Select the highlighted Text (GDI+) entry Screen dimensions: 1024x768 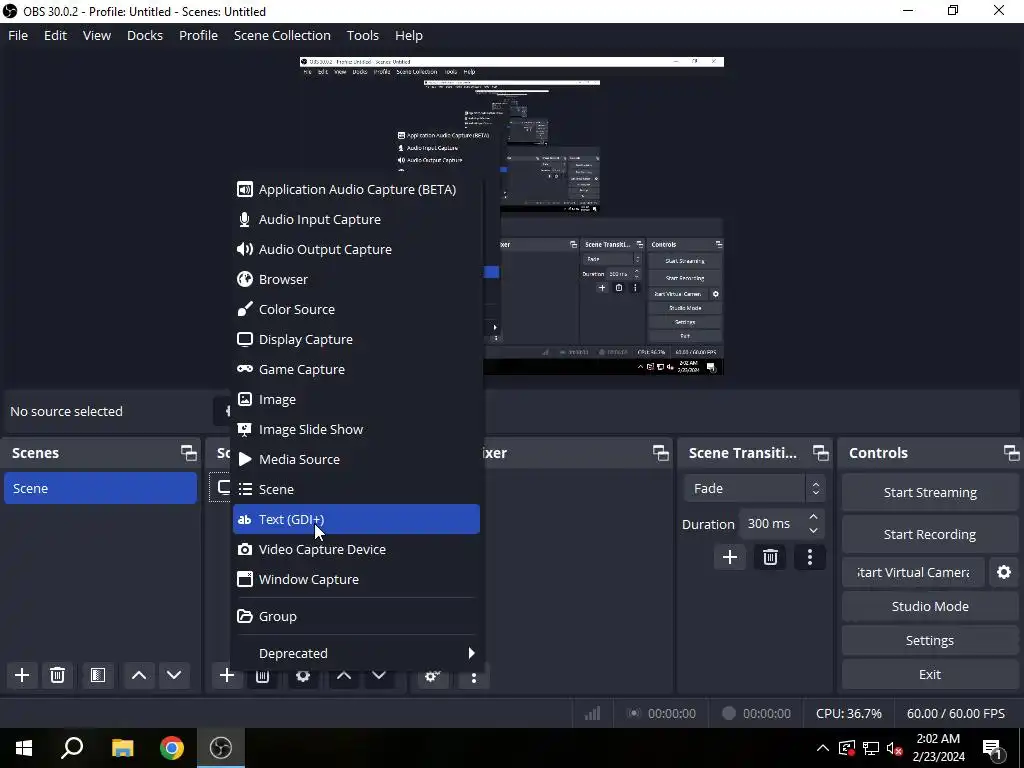(x=356, y=520)
